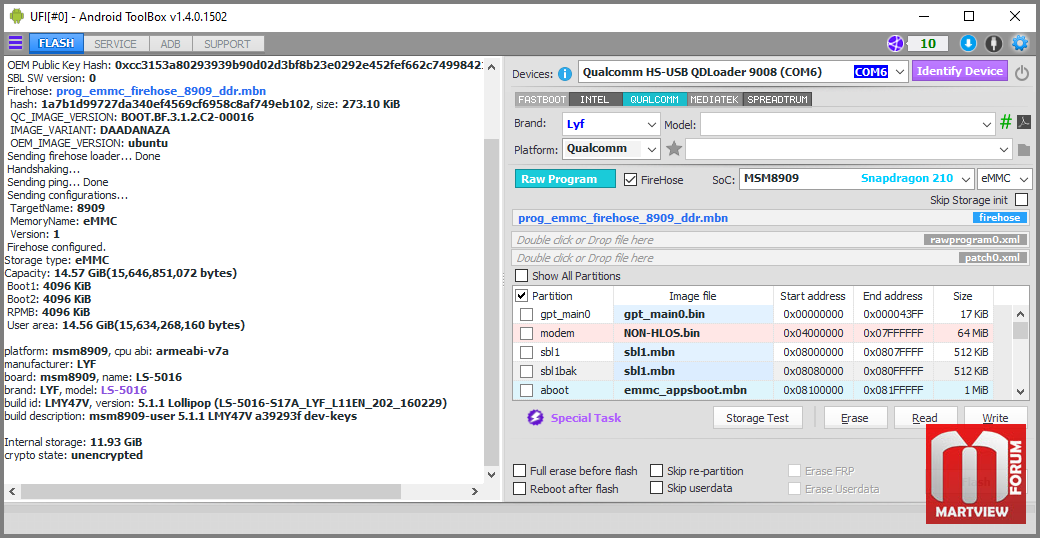Click the green hash icon beside Model
Image resolution: width=1040 pixels, height=538 pixels.
(1006, 123)
